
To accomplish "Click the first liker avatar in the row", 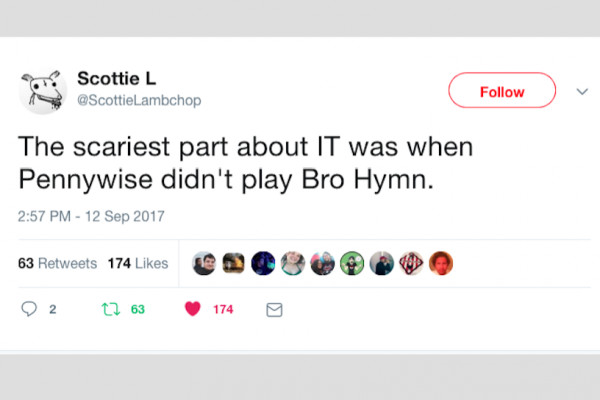I will point(204,263).
